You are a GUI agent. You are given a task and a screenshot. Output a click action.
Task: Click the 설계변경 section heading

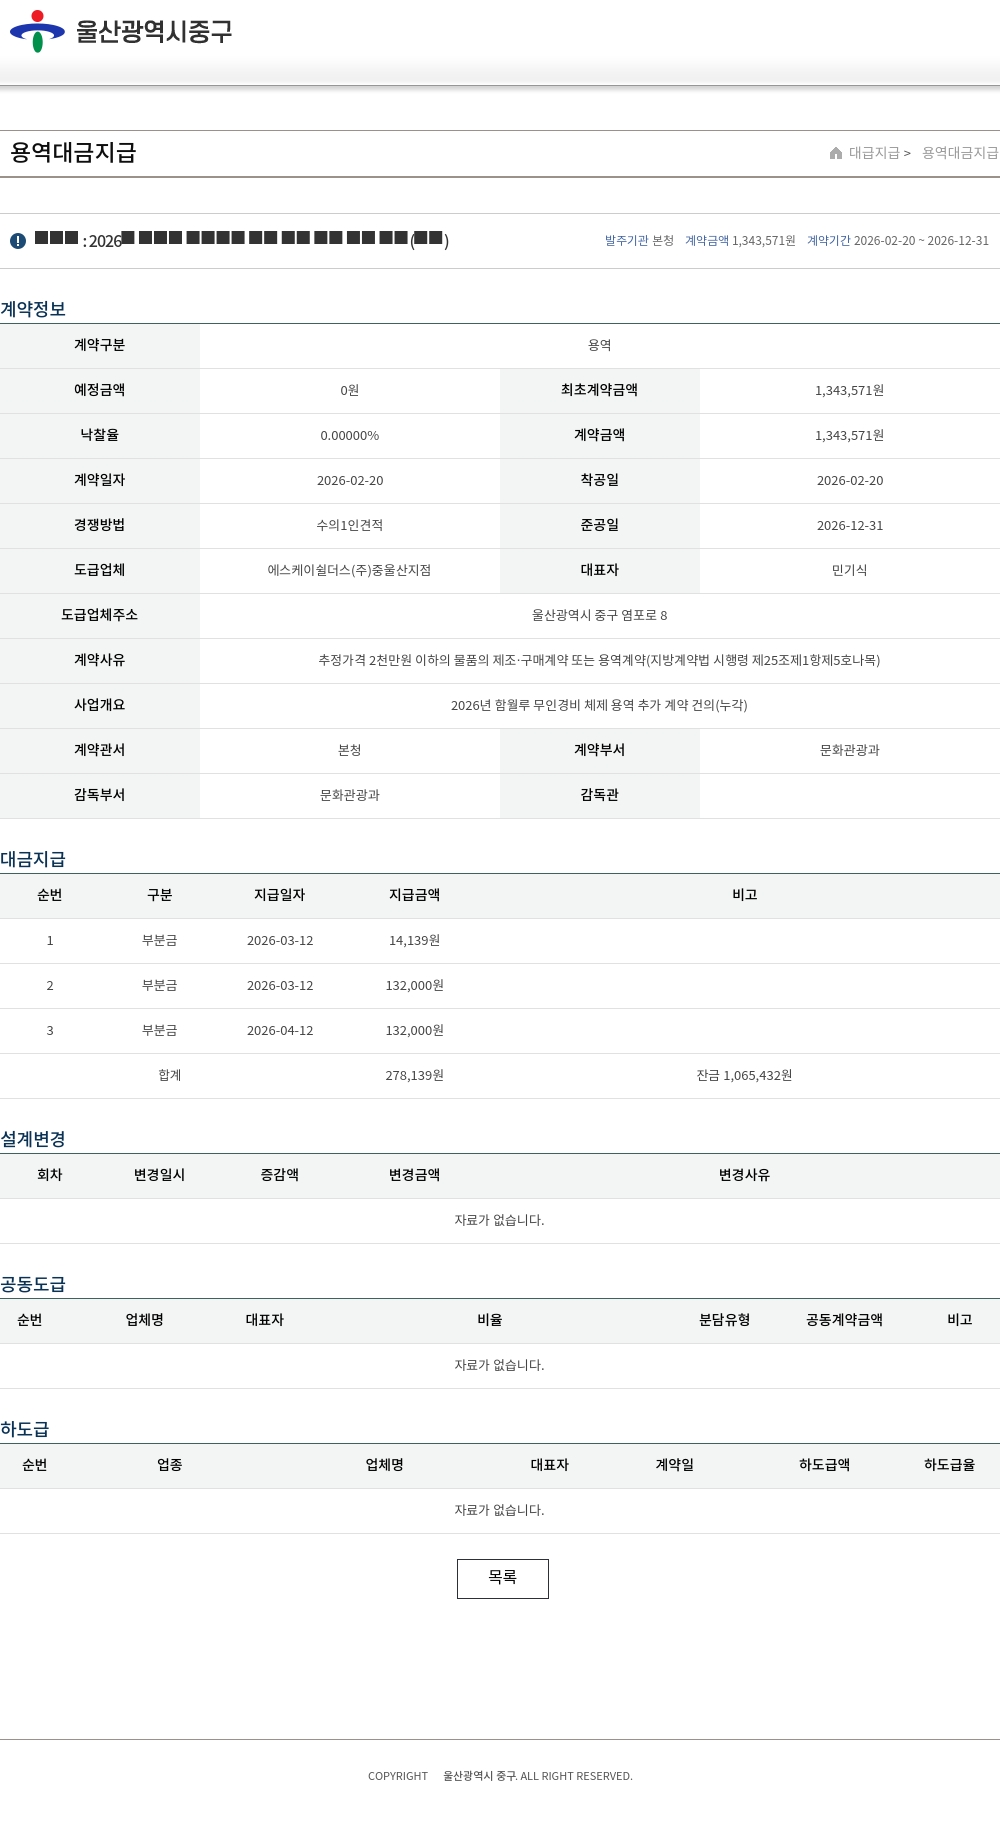point(33,1139)
